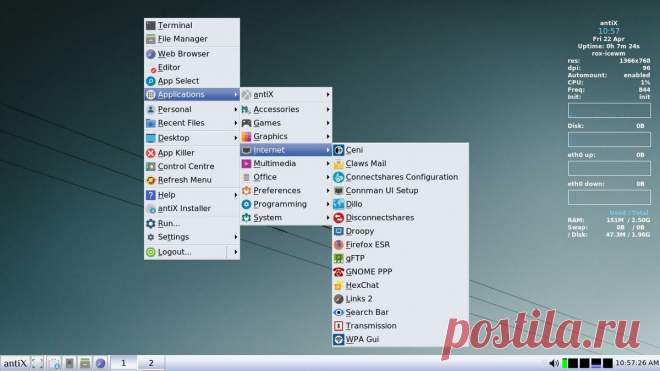The width and height of the screenshot is (660, 371).
Task: Click the terminal launcher in taskbar
Action: 70,363
